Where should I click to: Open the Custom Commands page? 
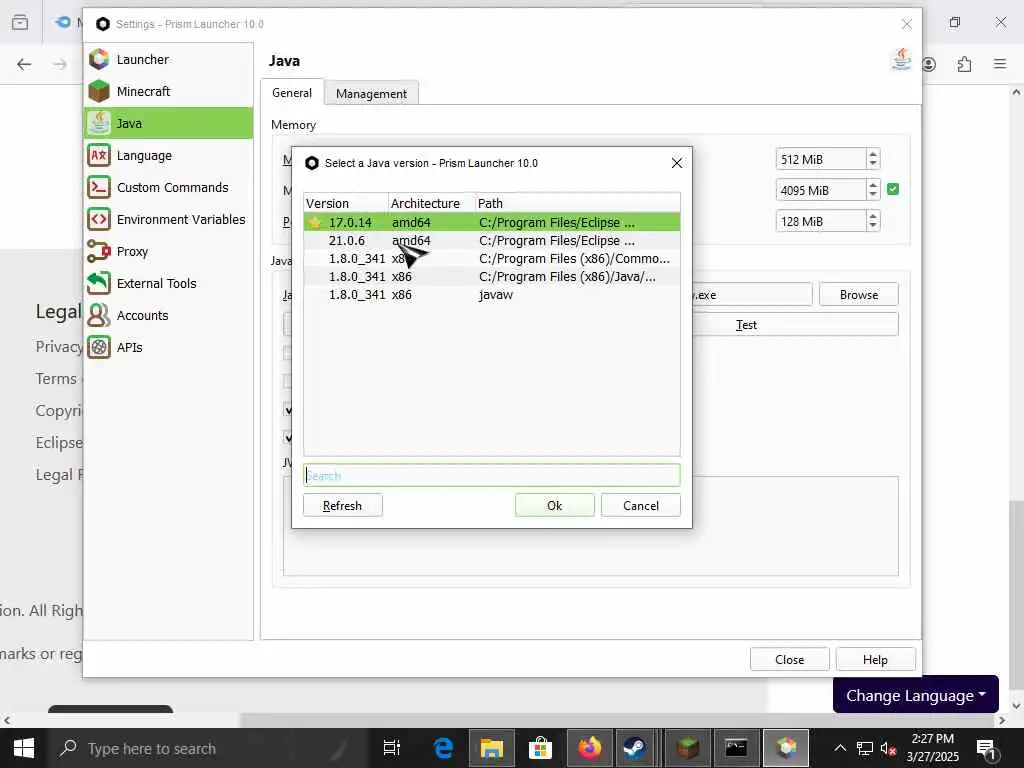[x=168, y=187]
